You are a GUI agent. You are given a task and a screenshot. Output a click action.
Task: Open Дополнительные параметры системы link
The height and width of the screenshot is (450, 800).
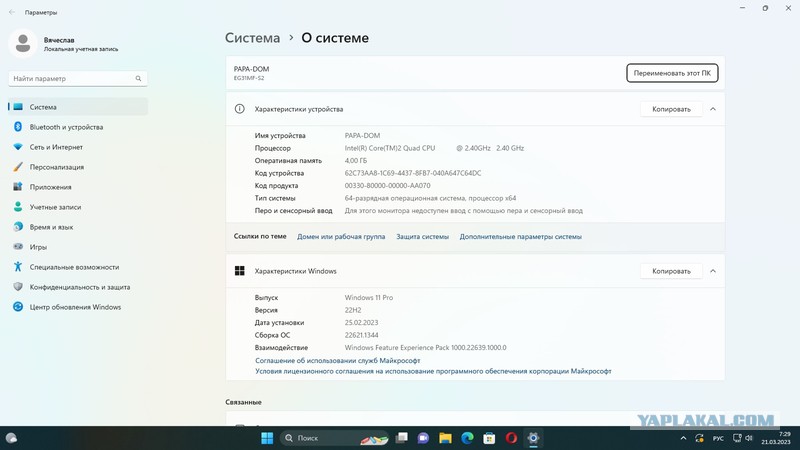coord(520,237)
